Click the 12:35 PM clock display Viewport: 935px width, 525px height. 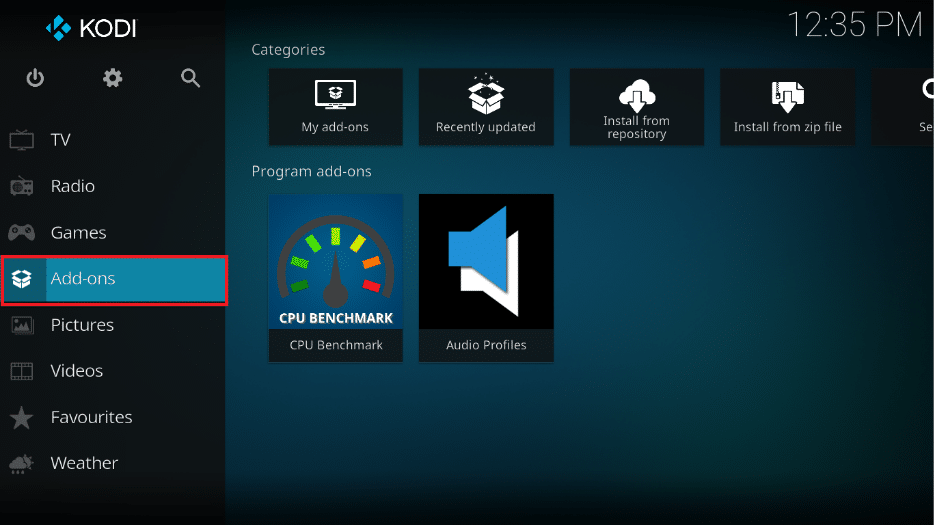[x=854, y=25]
